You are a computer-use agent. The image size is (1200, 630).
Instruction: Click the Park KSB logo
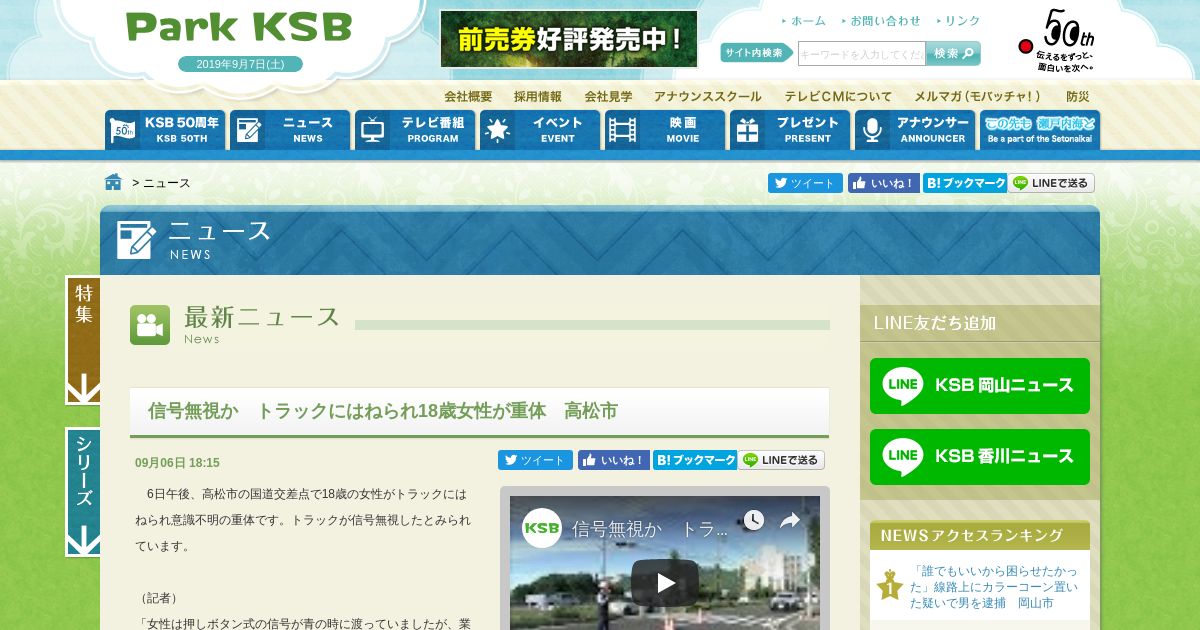coord(239,27)
